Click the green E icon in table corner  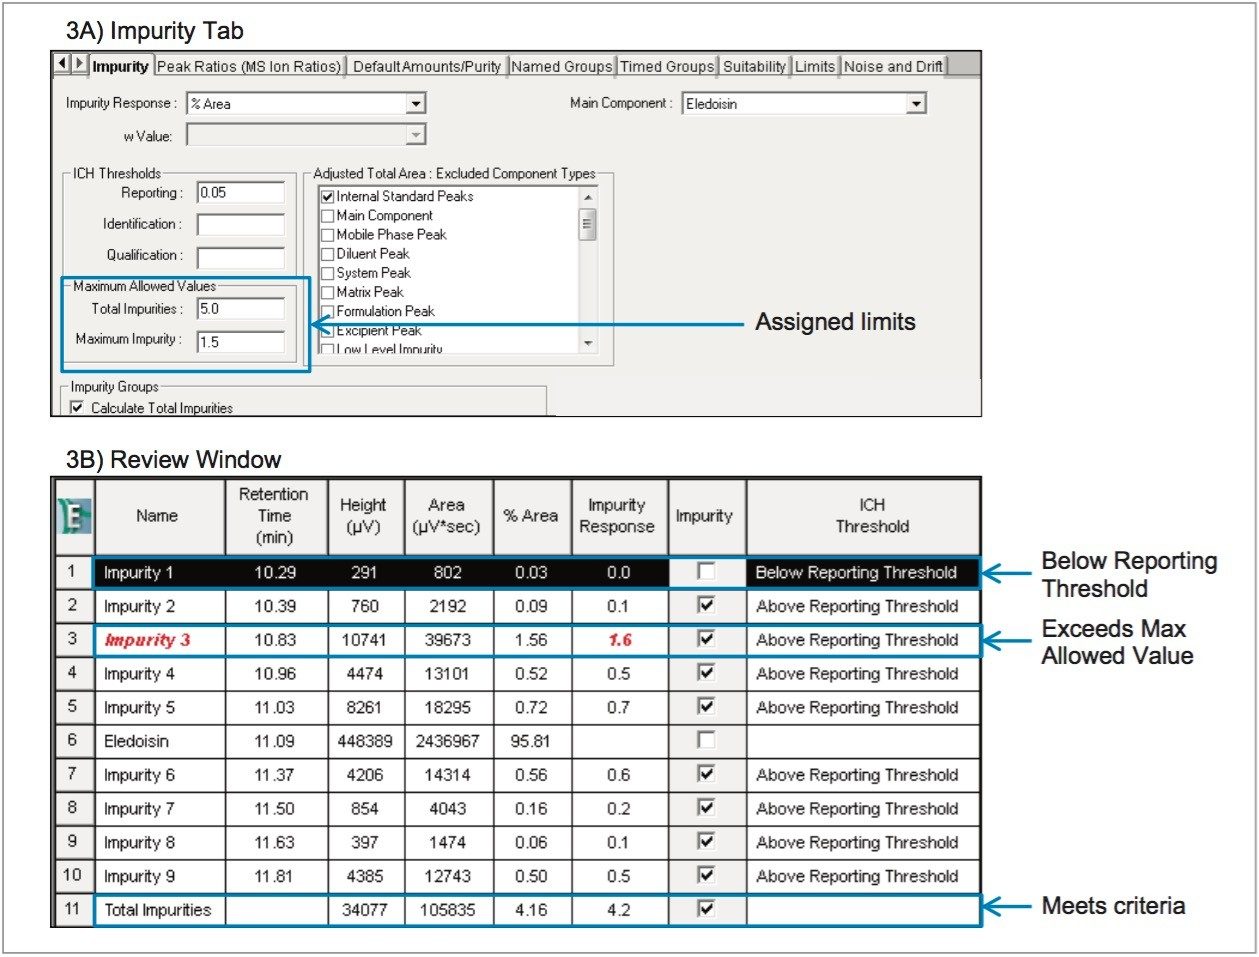73,516
